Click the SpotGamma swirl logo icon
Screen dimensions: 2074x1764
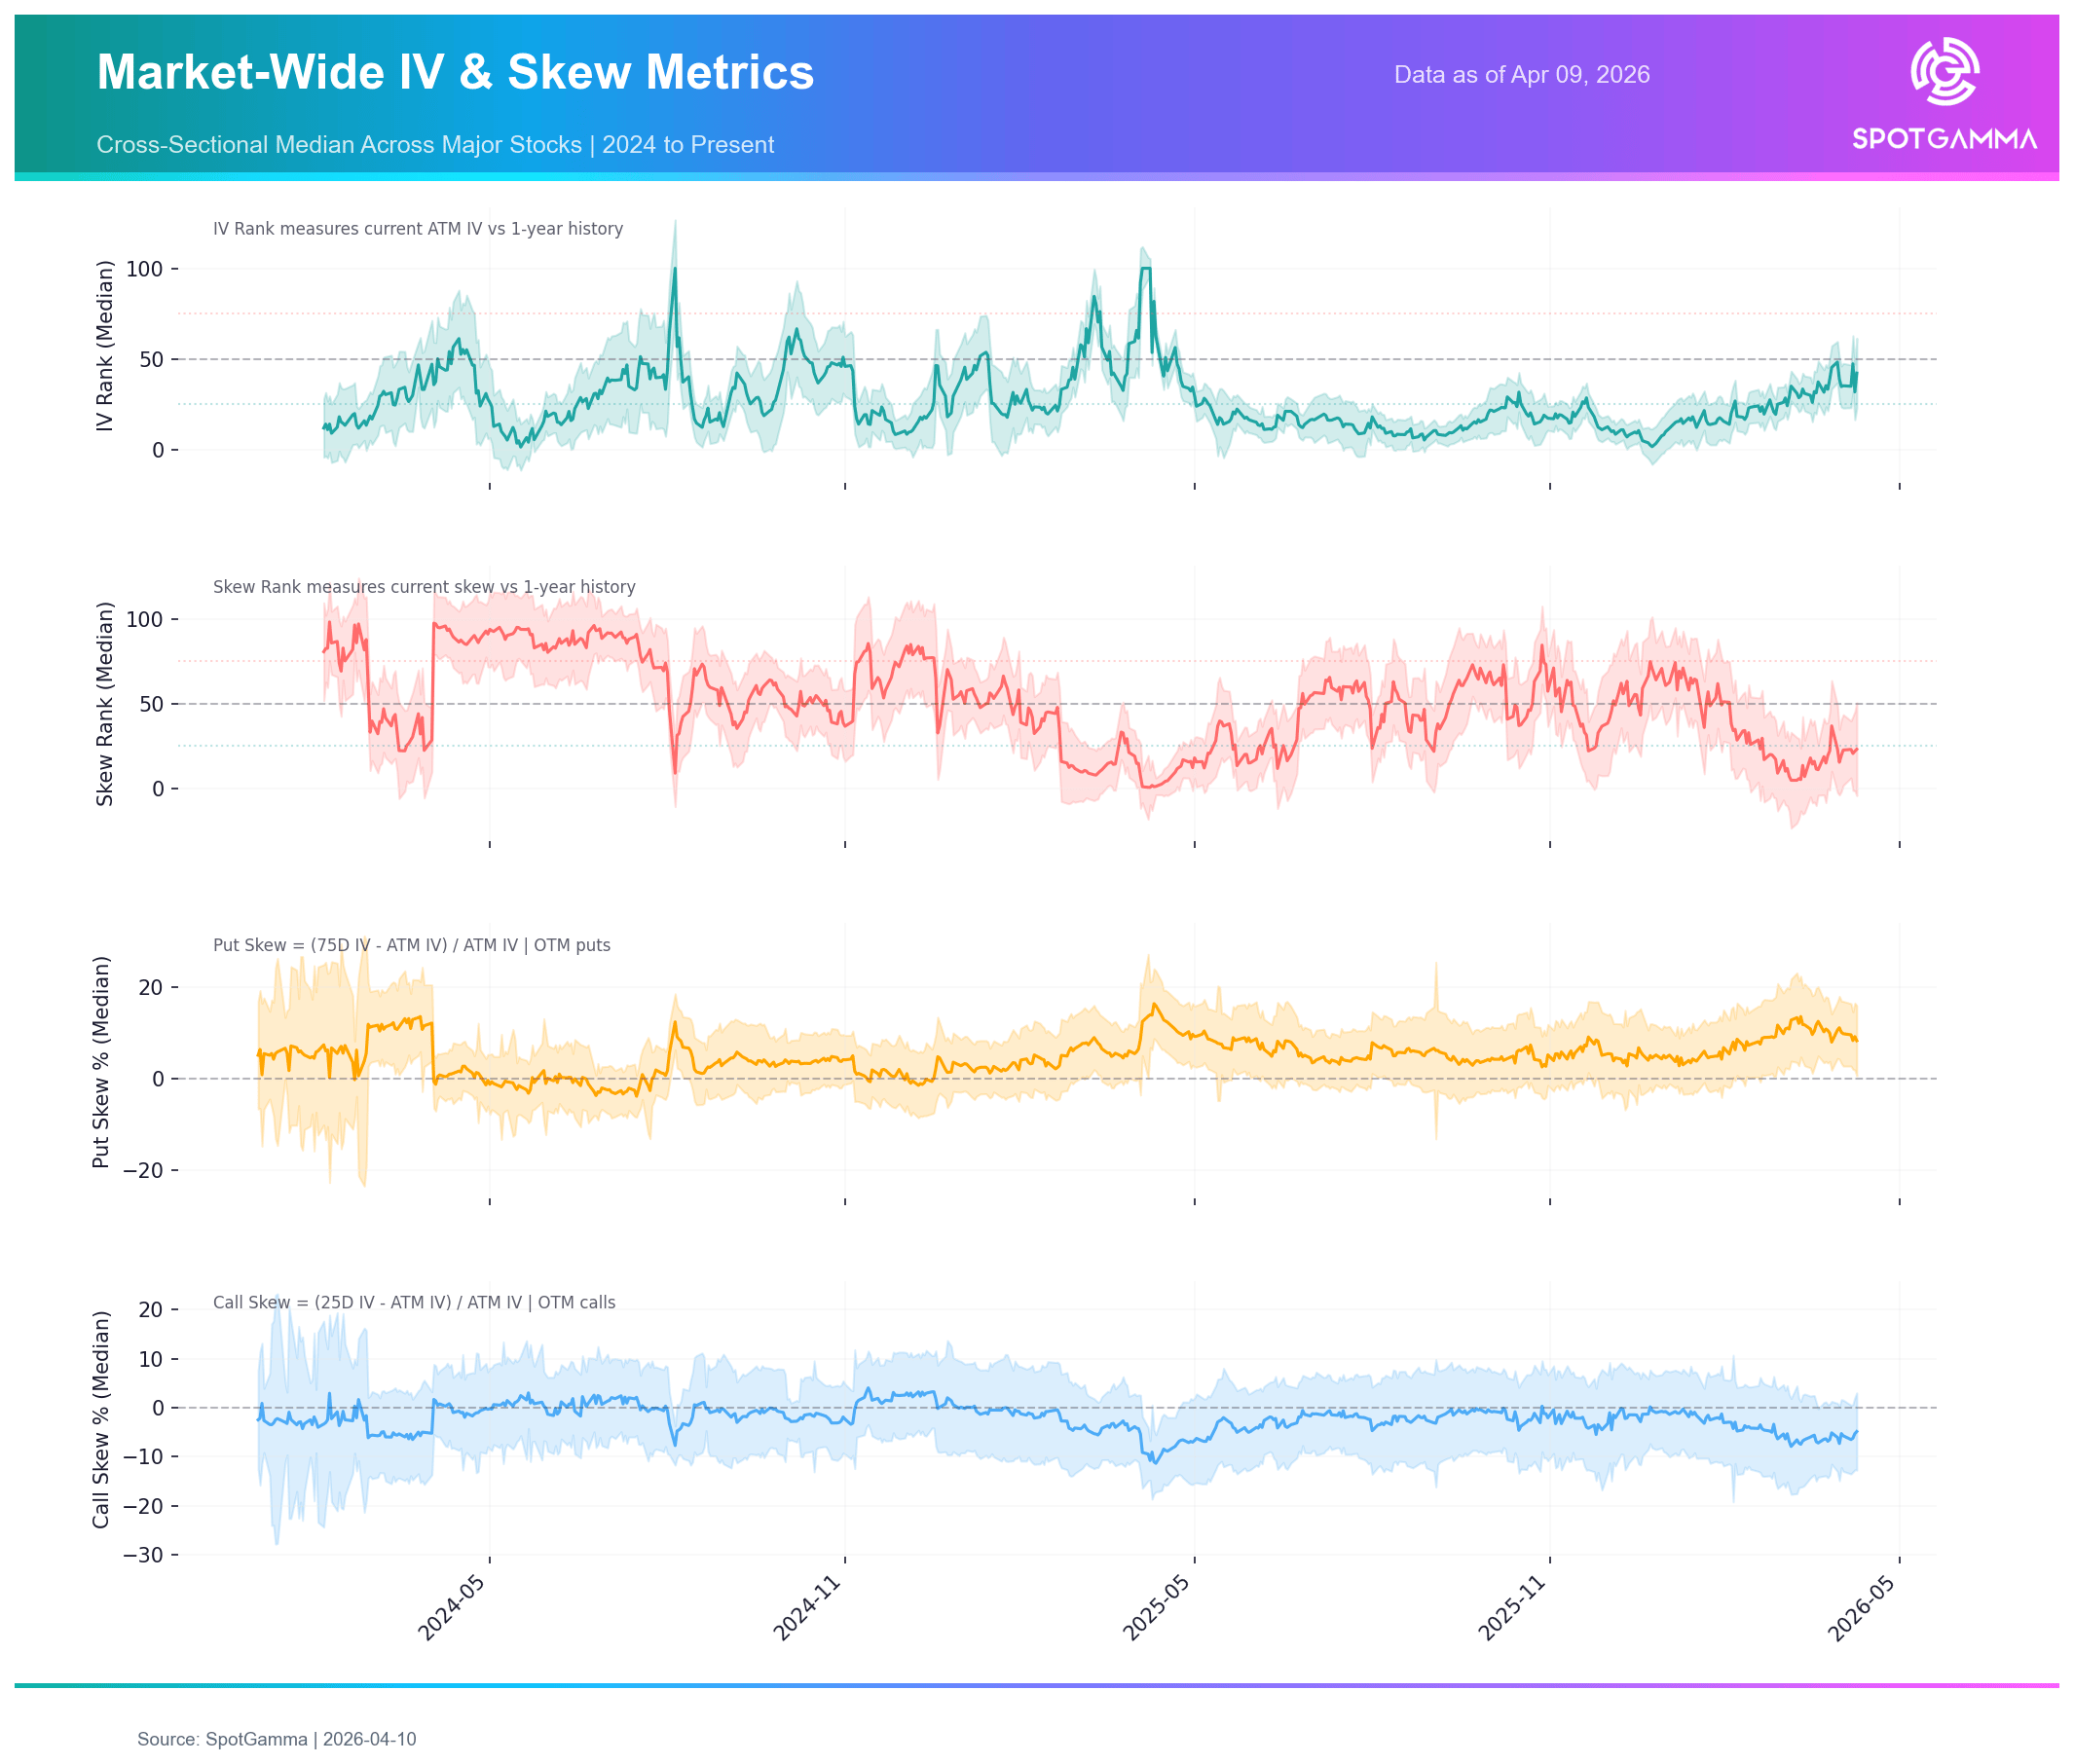tap(1944, 71)
